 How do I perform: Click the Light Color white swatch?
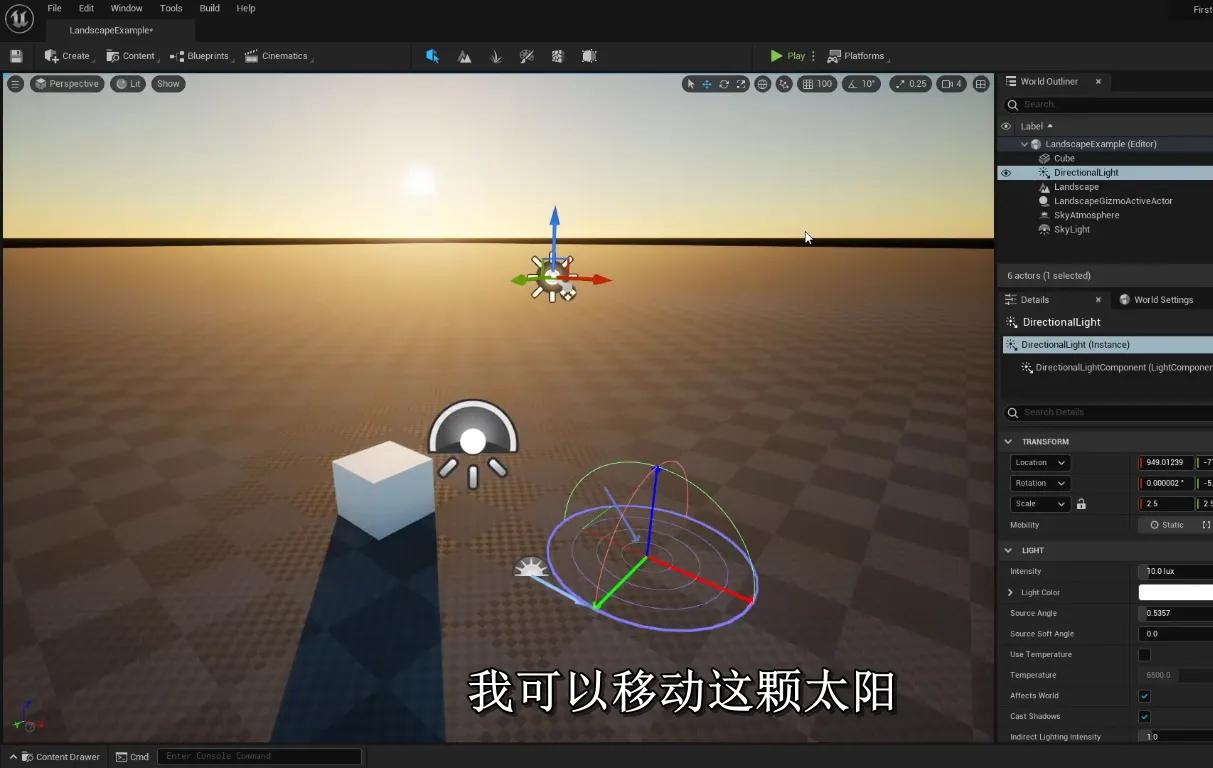1177,592
